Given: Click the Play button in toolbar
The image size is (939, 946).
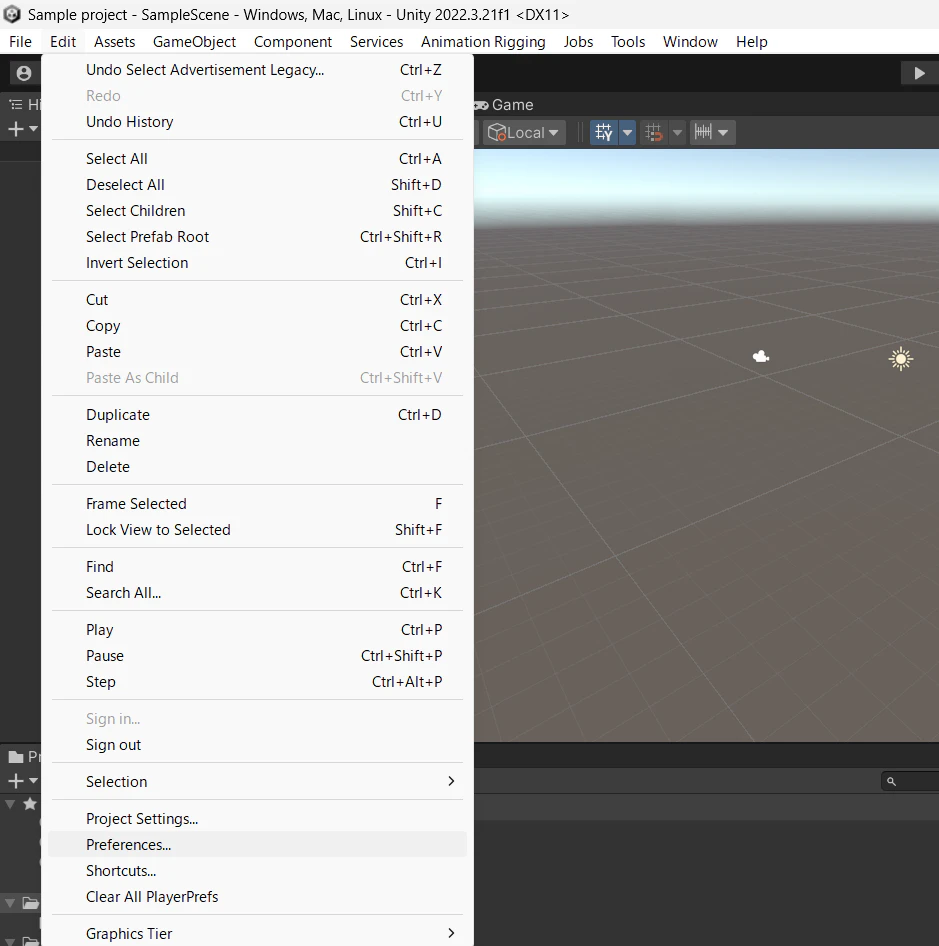Looking at the screenshot, I should 919,73.
